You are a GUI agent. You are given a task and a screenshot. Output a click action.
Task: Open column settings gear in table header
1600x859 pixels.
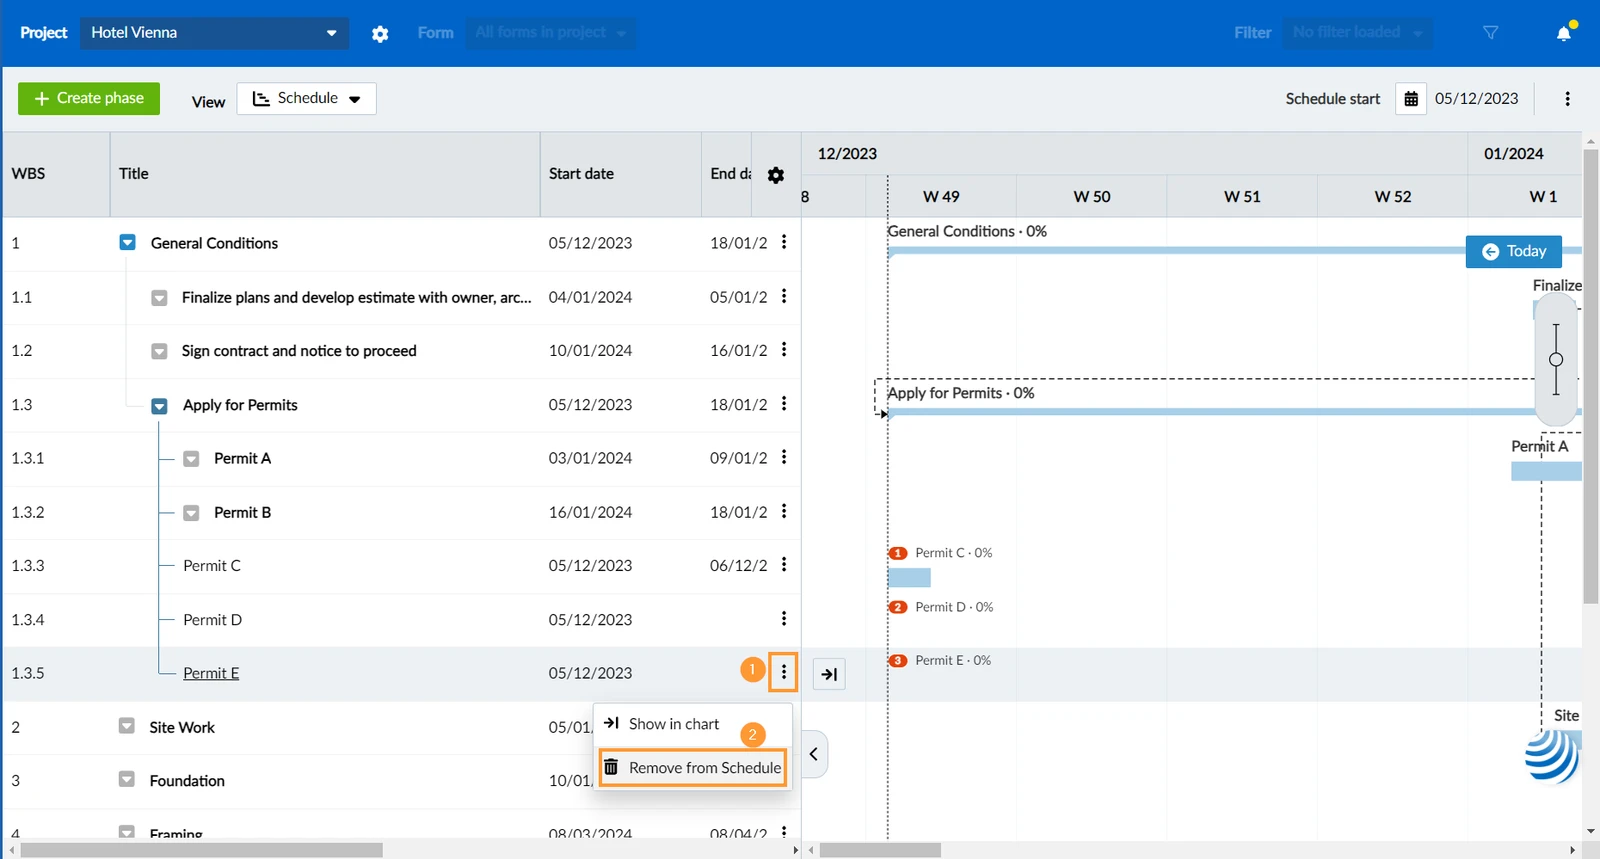tap(776, 175)
